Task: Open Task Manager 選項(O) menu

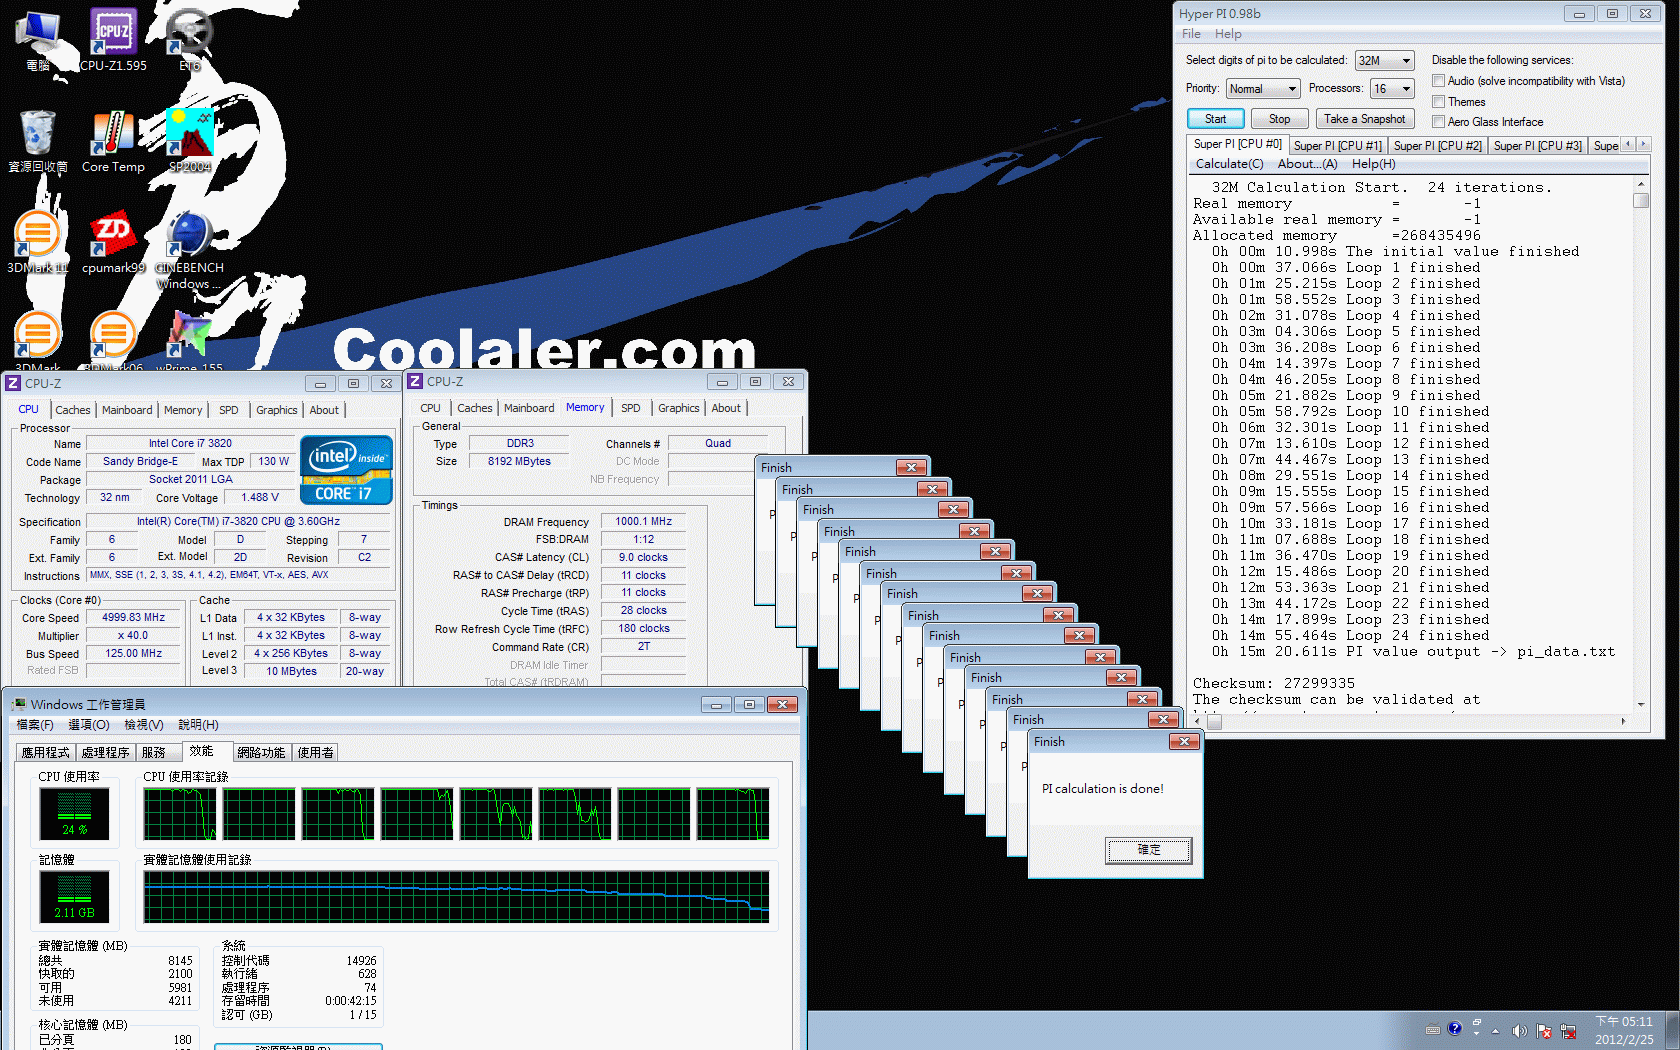Action: click(89, 725)
